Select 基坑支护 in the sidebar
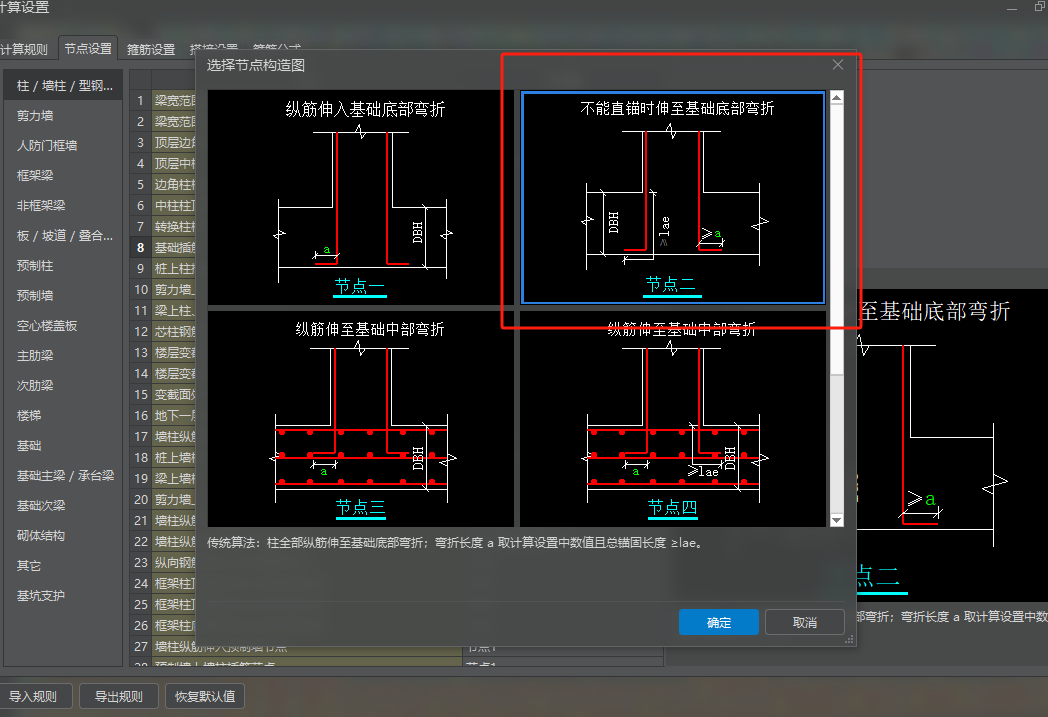The height and width of the screenshot is (717, 1048). 64,595
